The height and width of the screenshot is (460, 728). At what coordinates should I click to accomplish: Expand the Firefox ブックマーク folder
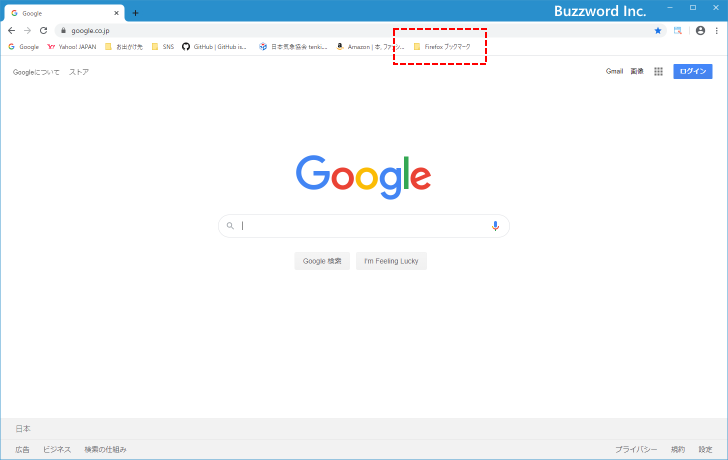442,47
